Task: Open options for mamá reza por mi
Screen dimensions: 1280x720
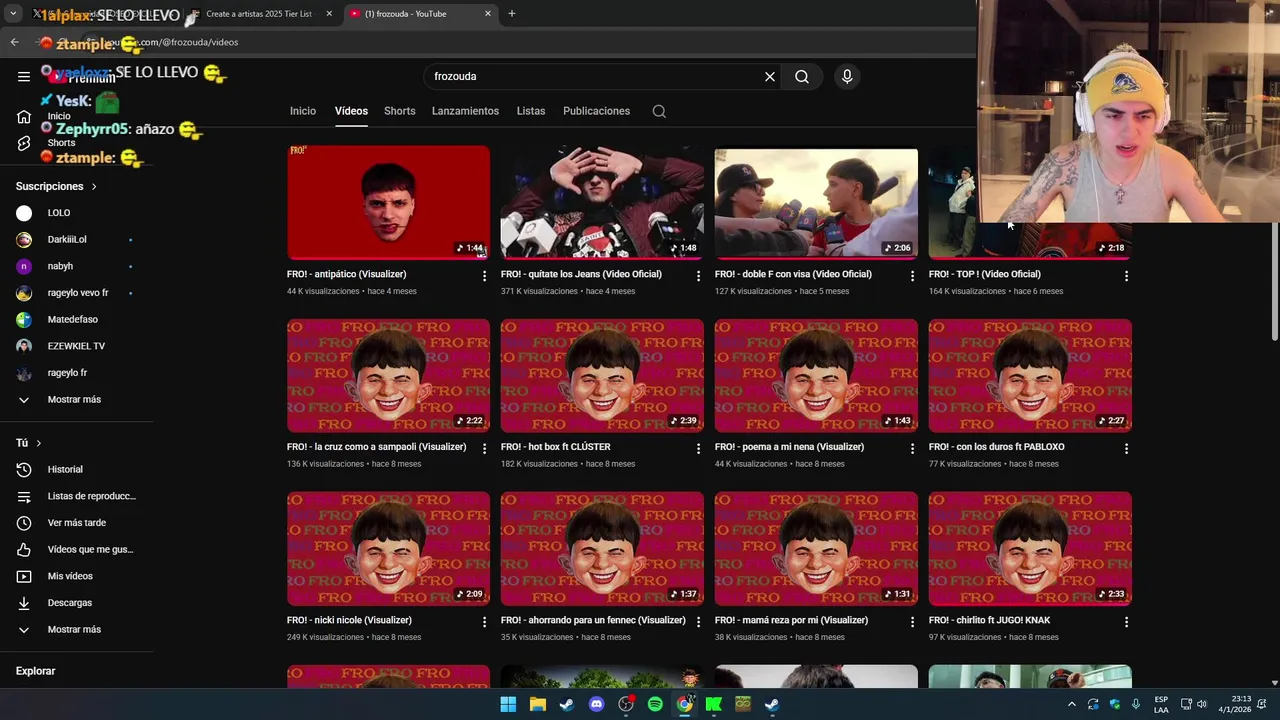Action: click(912, 622)
